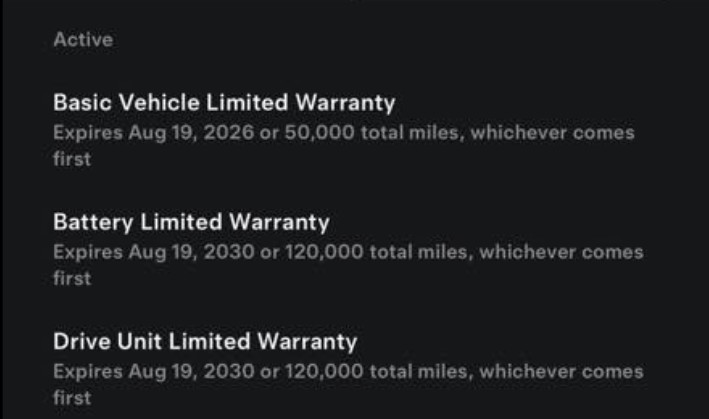Click "Expires" in the Drive Unit warranty description
The height and width of the screenshot is (419, 709).
88,372
